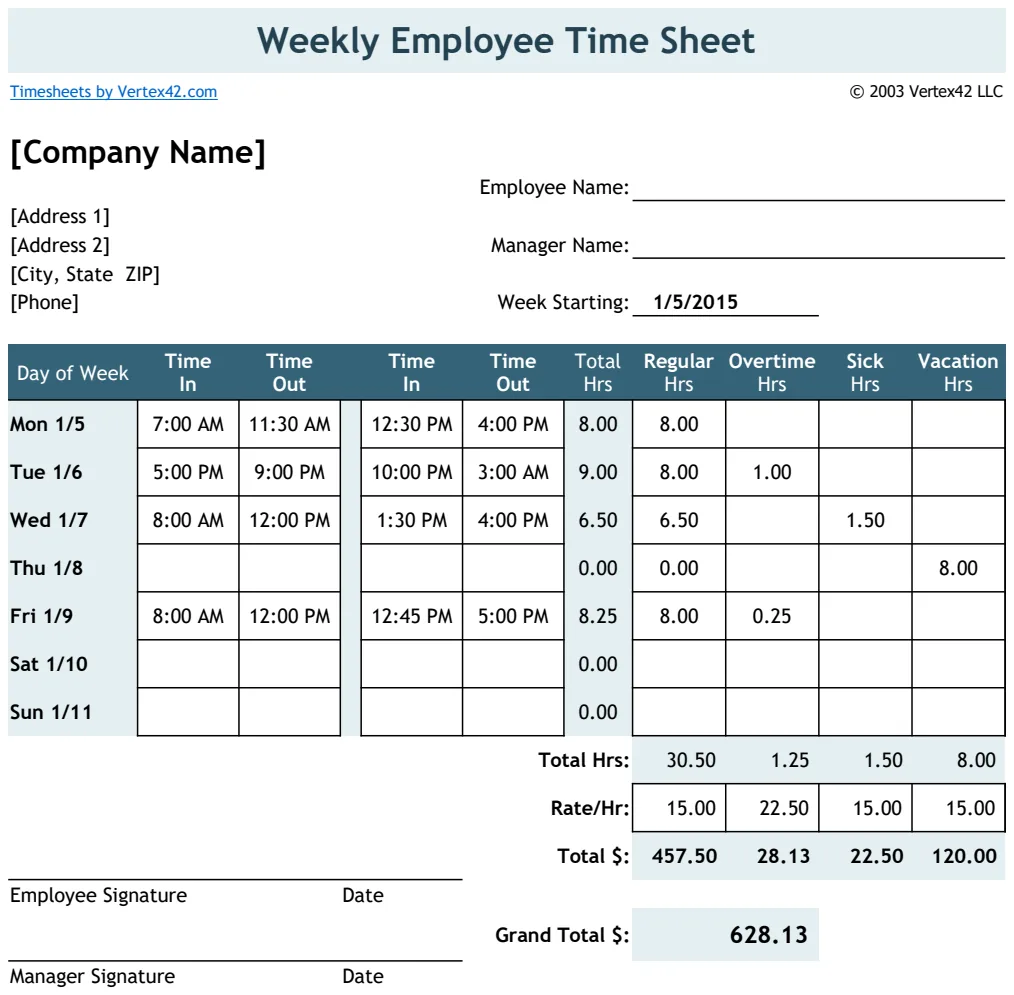1014x995 pixels.
Task: Click the © 2003 Vertex42 LLC notice
Action: [x=926, y=92]
